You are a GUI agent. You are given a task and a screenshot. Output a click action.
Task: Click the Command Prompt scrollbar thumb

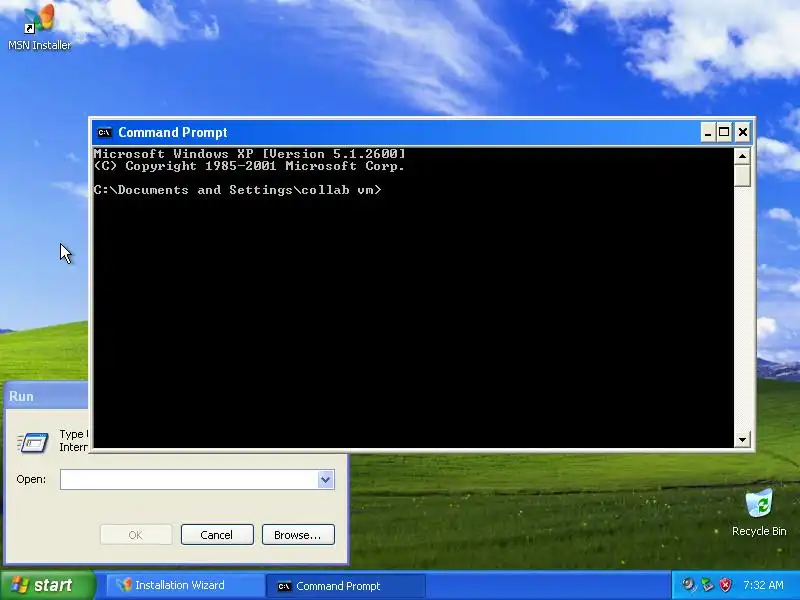[742, 176]
